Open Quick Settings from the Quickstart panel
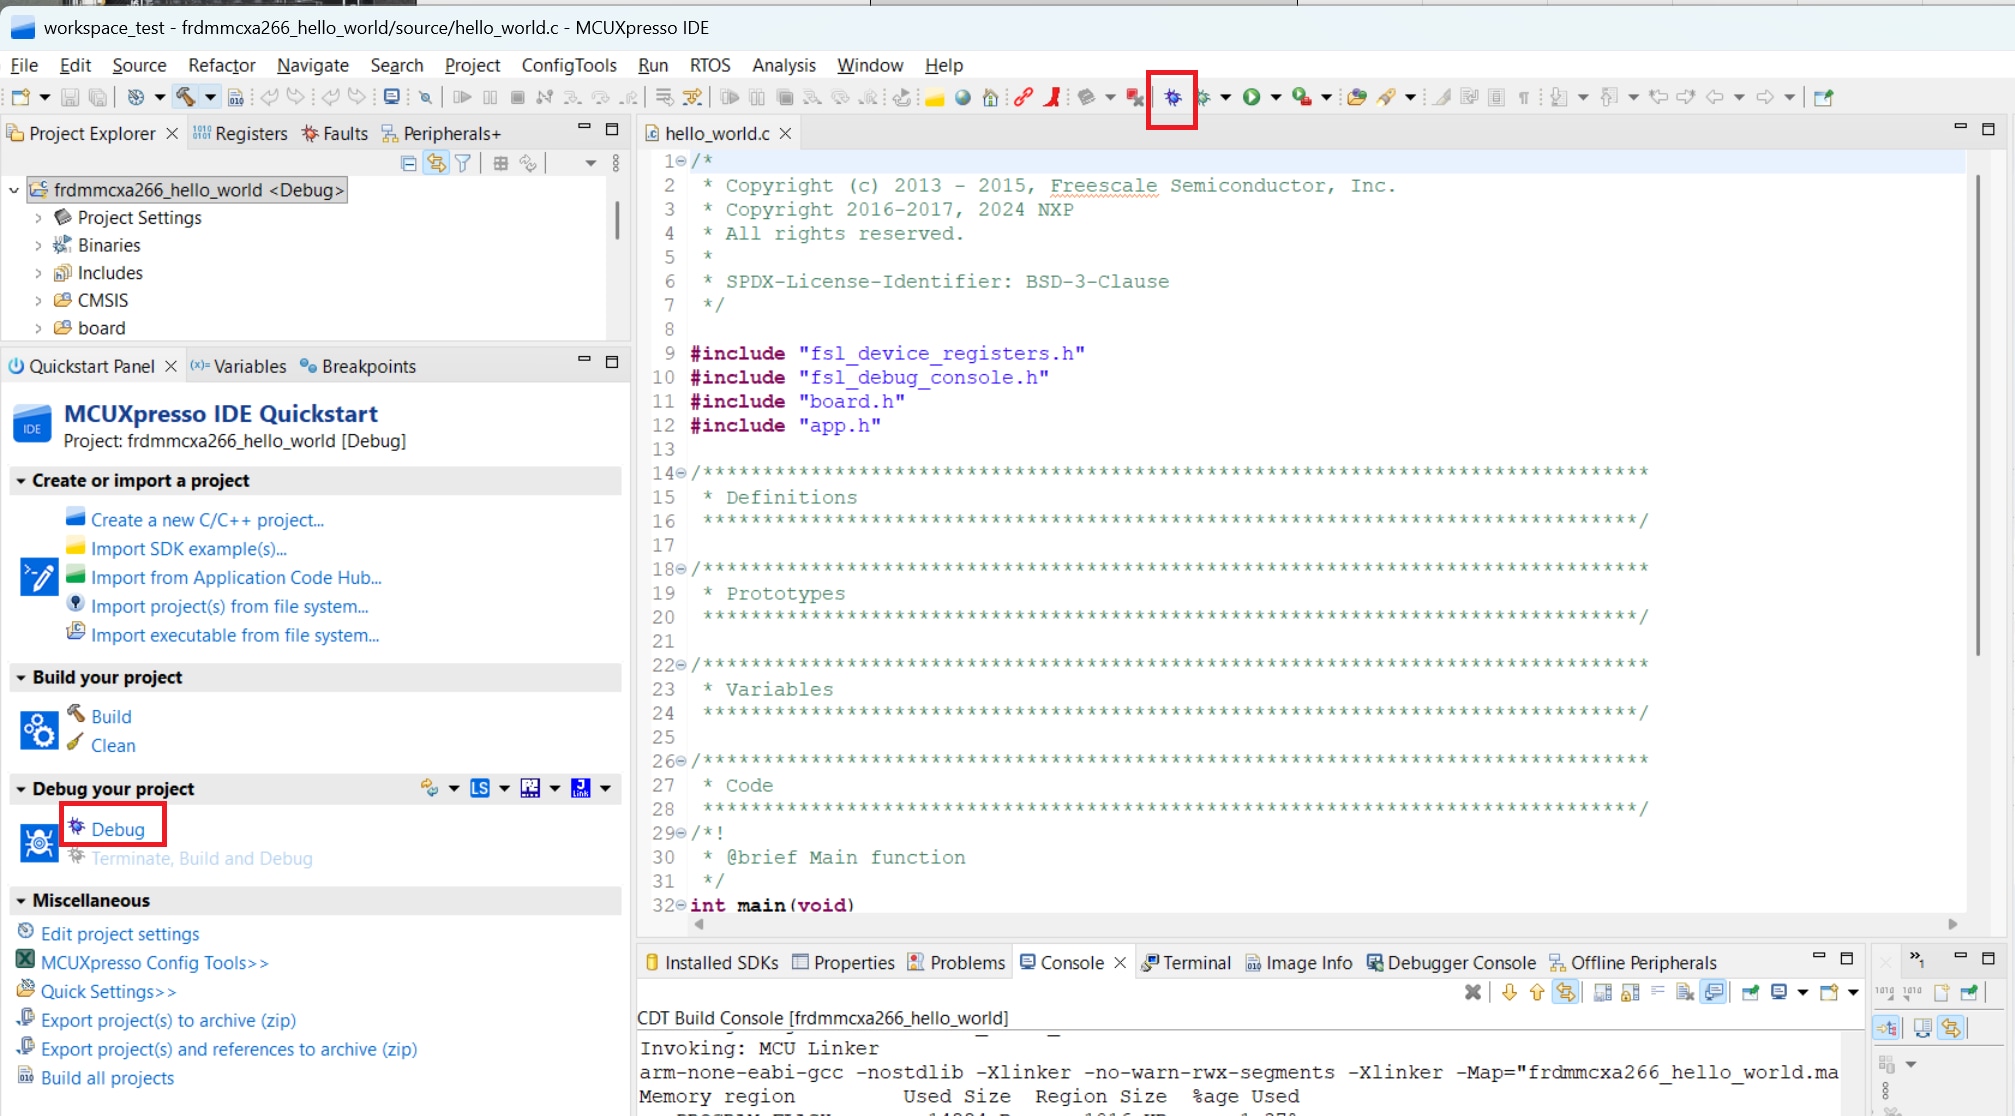This screenshot has height=1116, width=2015. click(109, 991)
